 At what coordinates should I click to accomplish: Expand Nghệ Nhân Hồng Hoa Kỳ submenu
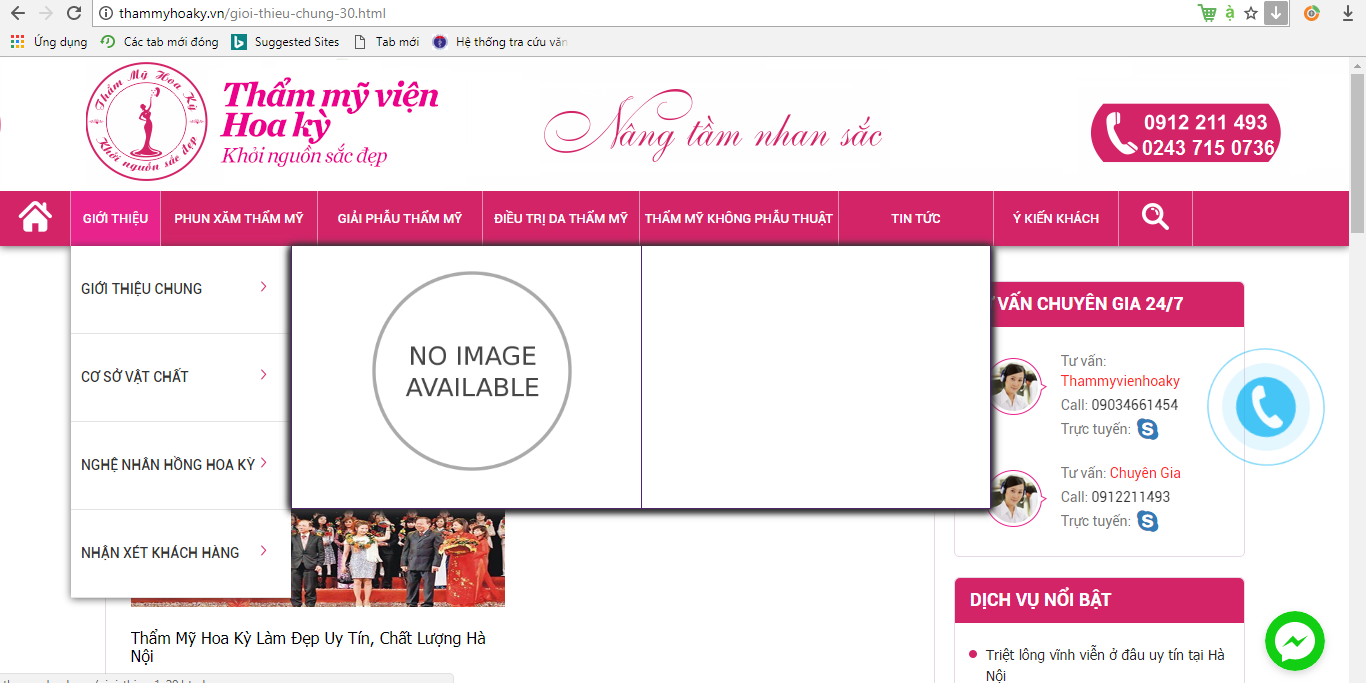(263, 464)
